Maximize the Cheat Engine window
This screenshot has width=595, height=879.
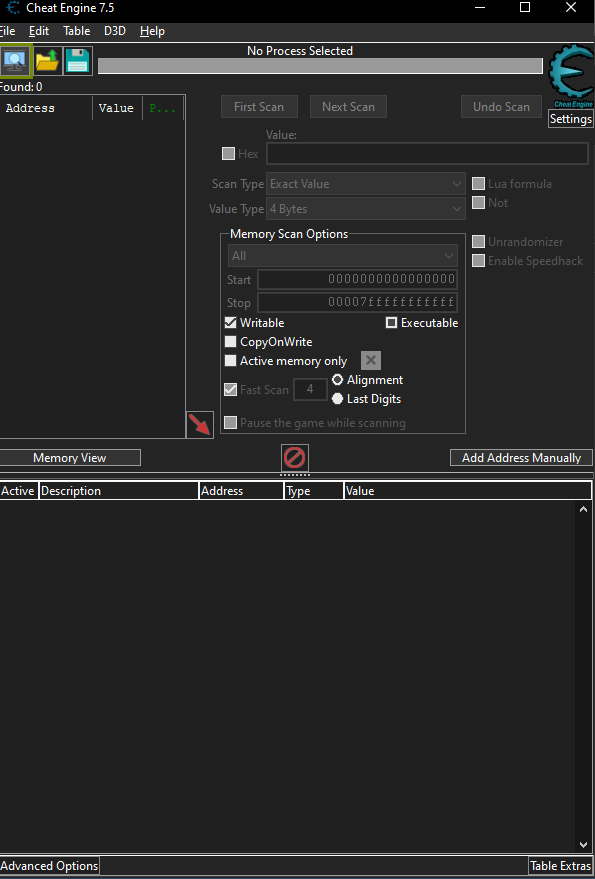[x=525, y=8]
